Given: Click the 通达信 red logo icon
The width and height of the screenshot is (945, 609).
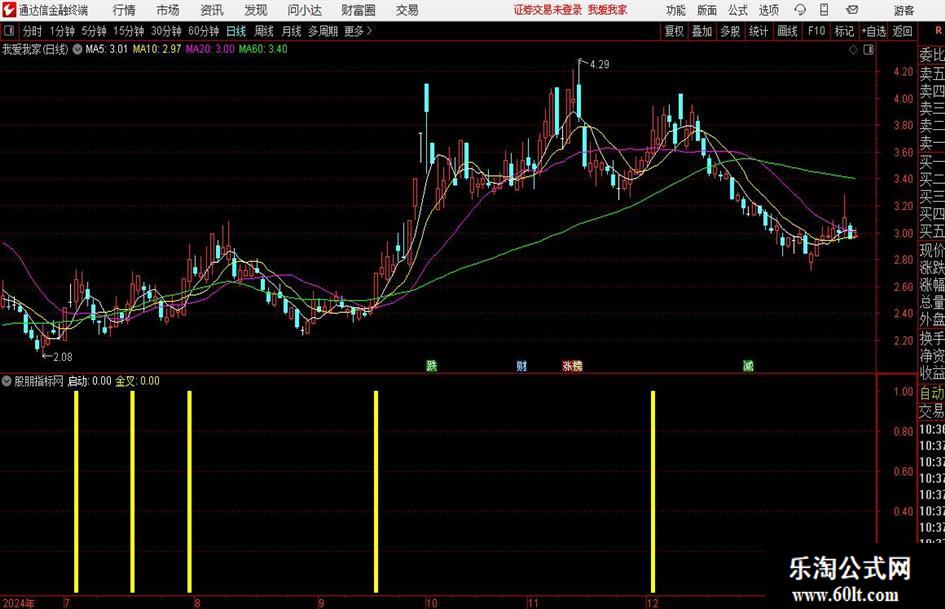Looking at the screenshot, I should coord(9,10).
